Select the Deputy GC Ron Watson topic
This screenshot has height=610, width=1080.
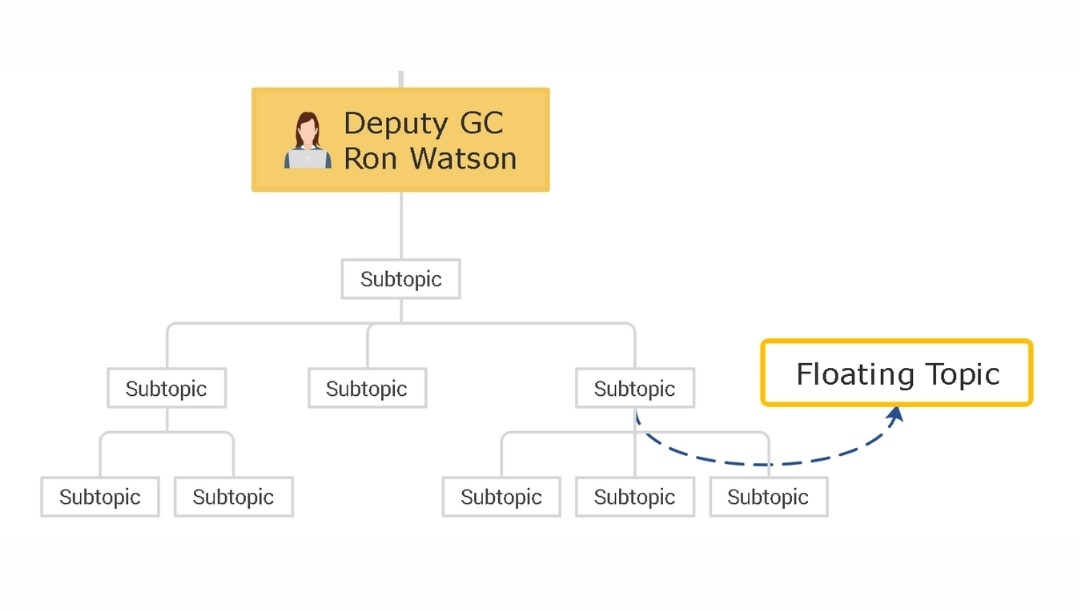point(400,139)
